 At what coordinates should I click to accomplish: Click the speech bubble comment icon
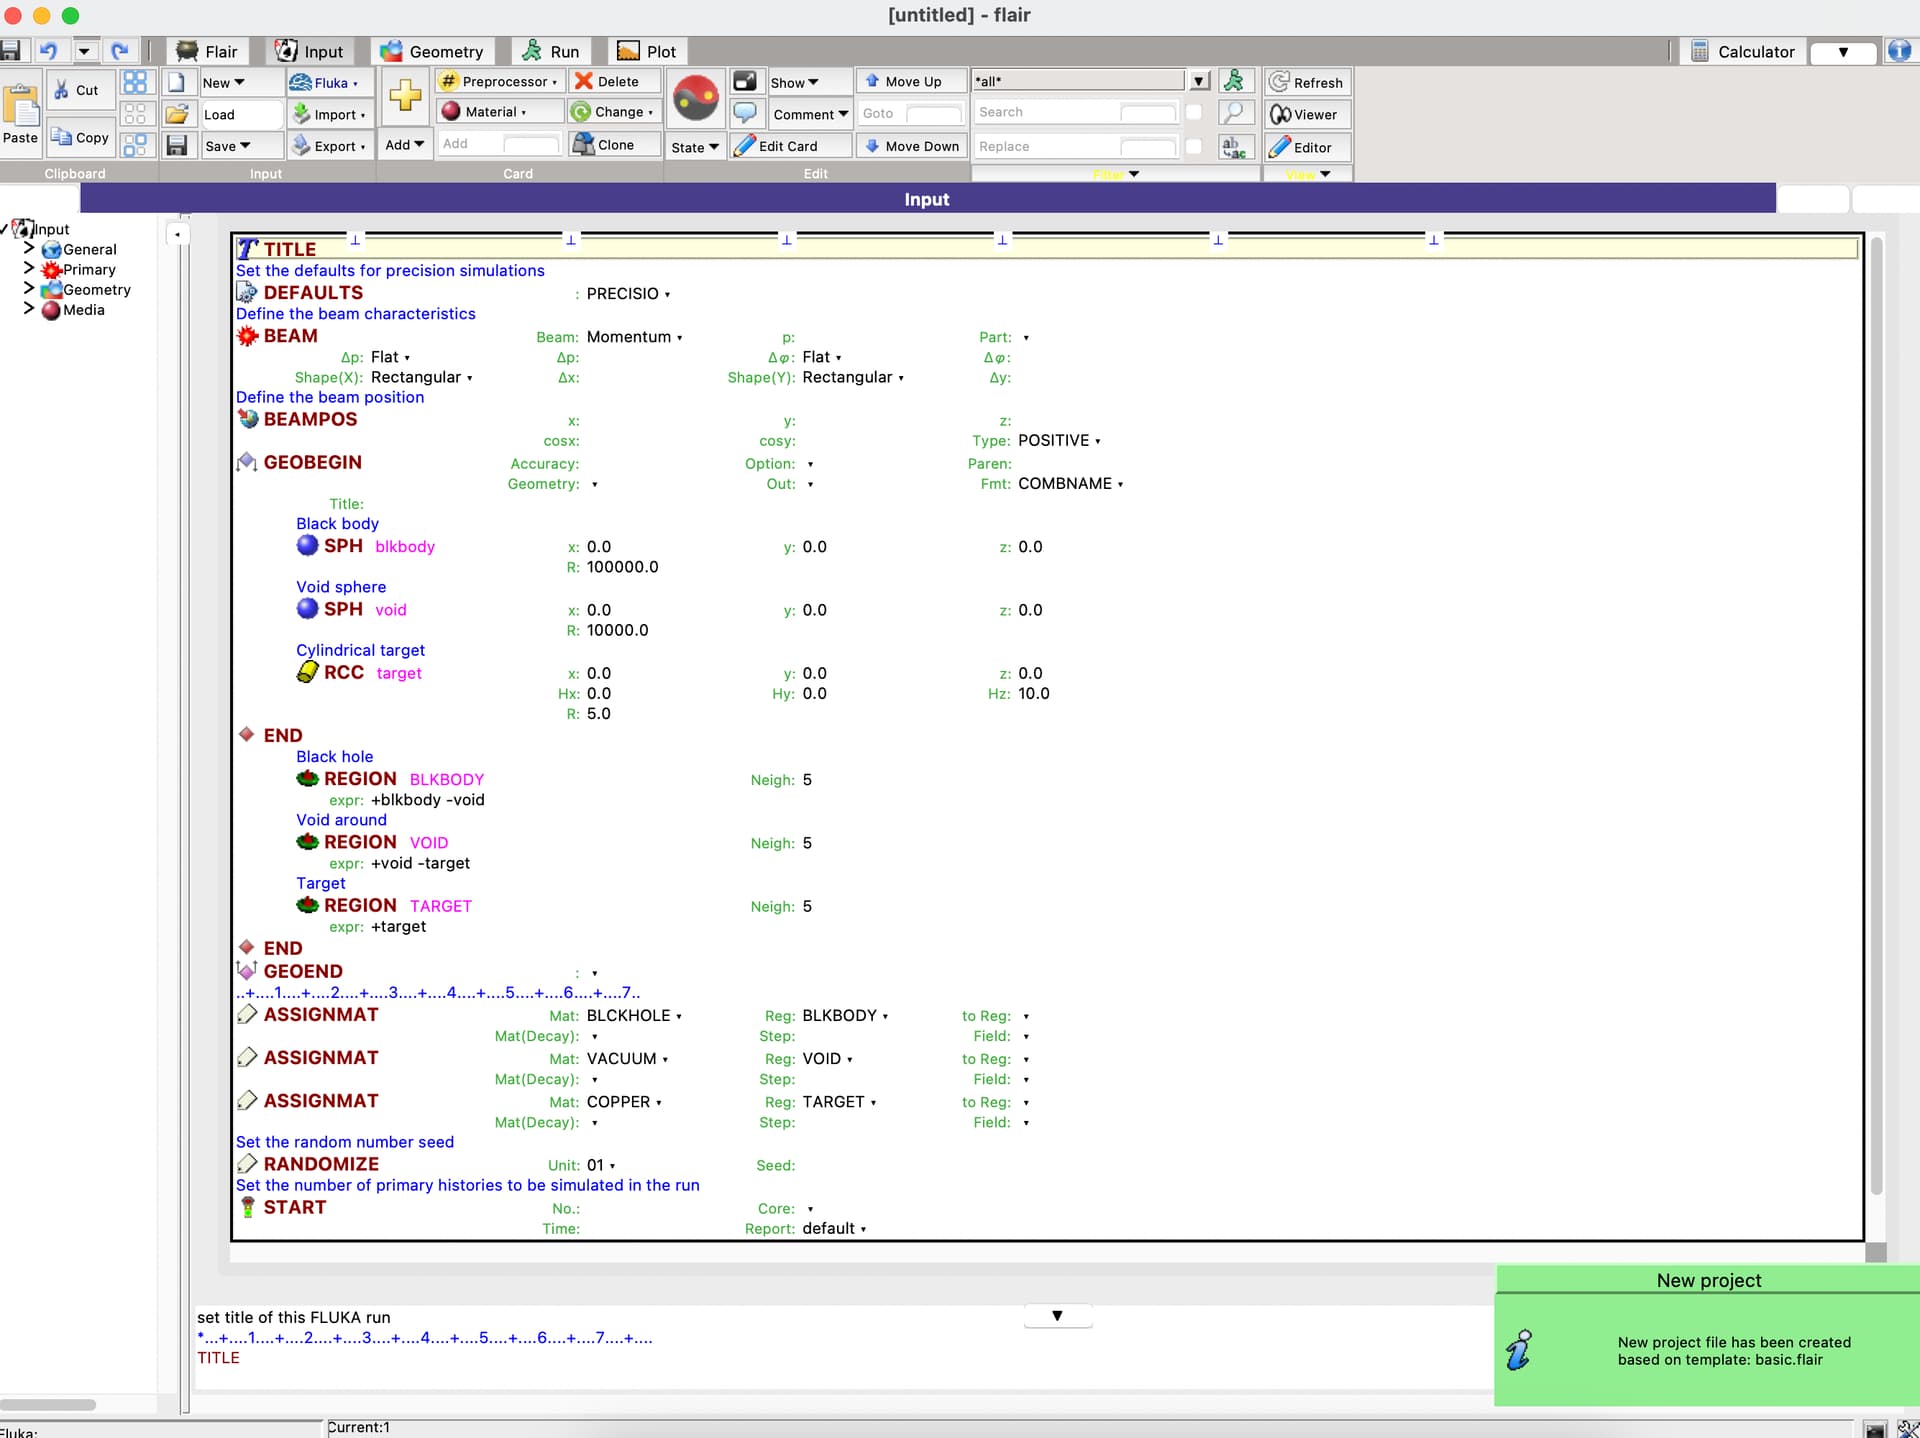[744, 113]
